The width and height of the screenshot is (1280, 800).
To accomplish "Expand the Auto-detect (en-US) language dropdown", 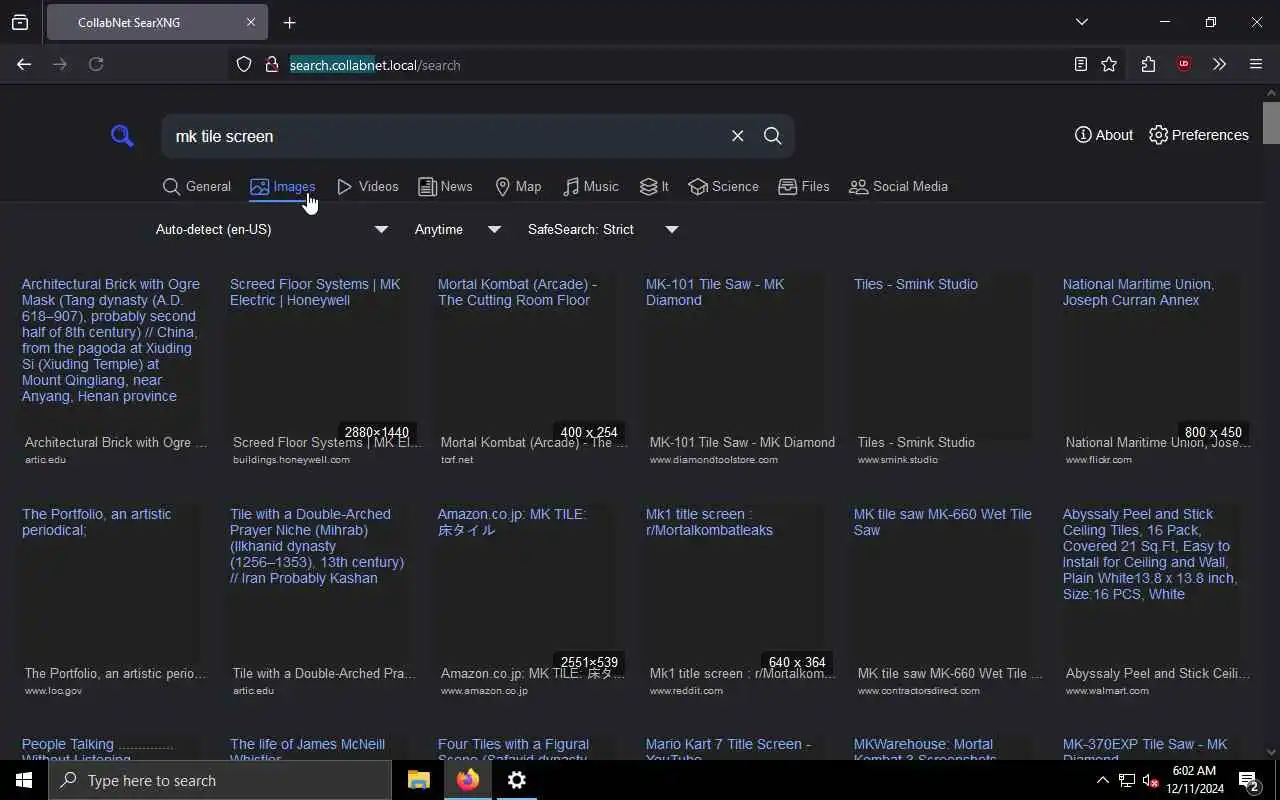I will tap(270, 229).
